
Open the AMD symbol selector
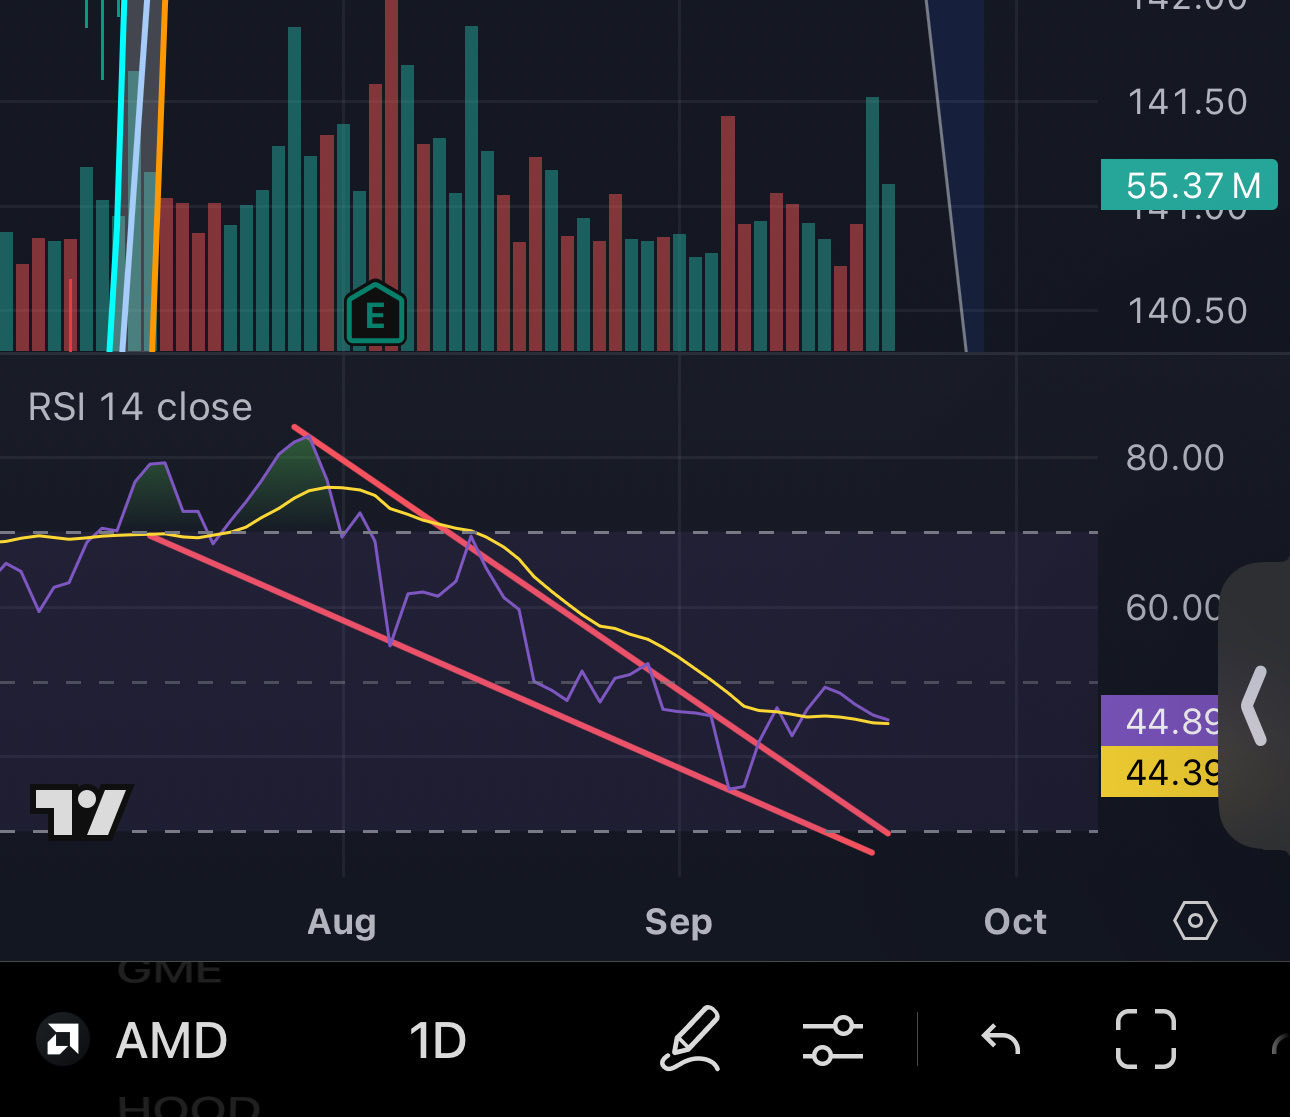point(172,1041)
